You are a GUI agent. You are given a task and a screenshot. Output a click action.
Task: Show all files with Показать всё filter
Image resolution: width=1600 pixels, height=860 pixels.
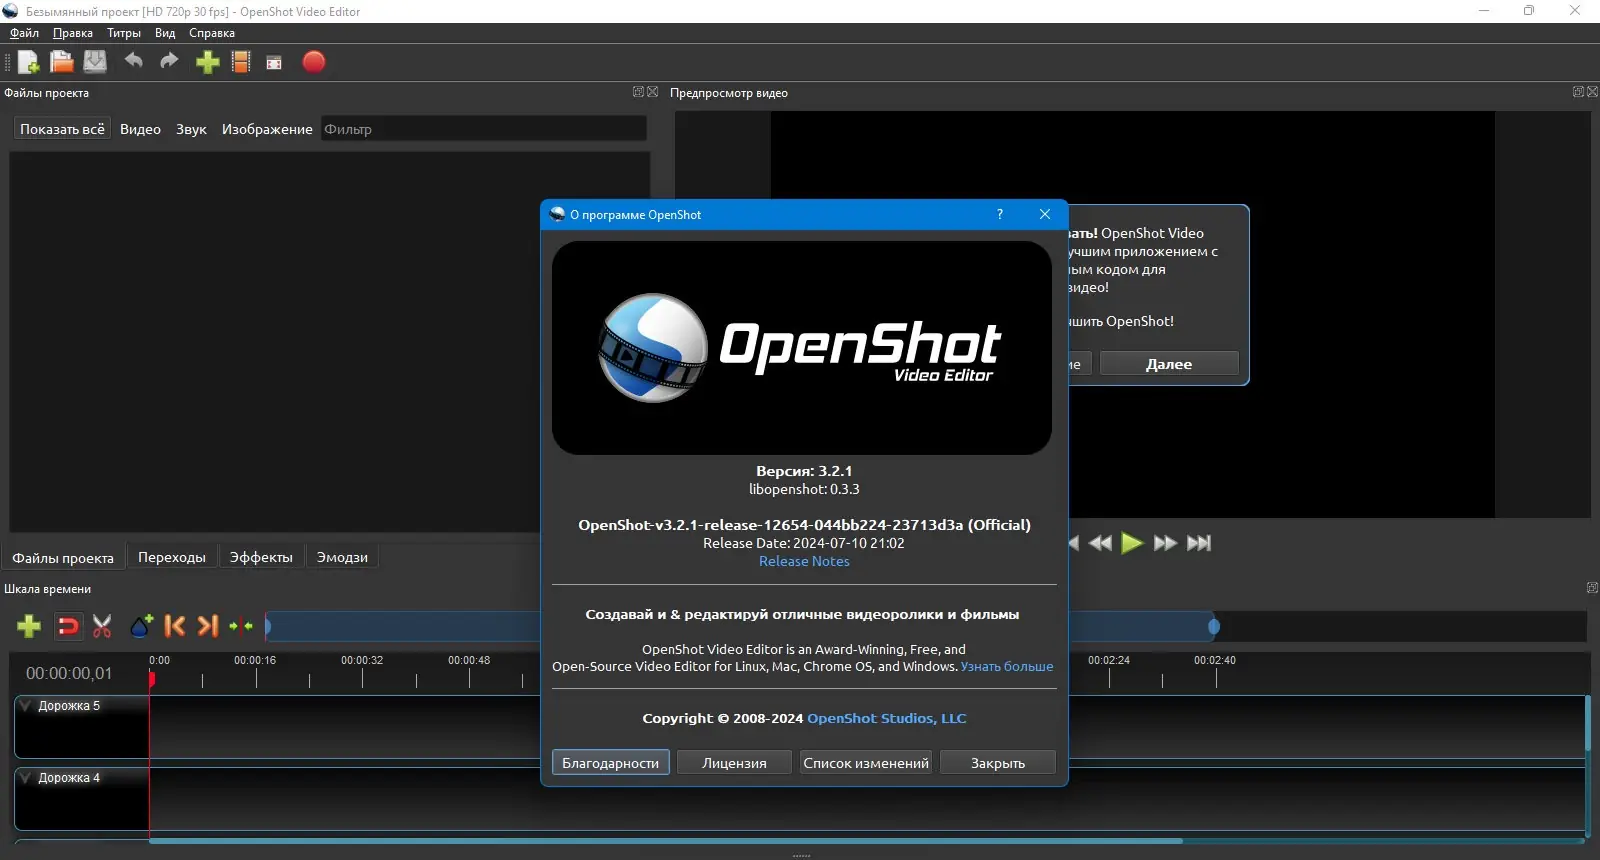62,129
